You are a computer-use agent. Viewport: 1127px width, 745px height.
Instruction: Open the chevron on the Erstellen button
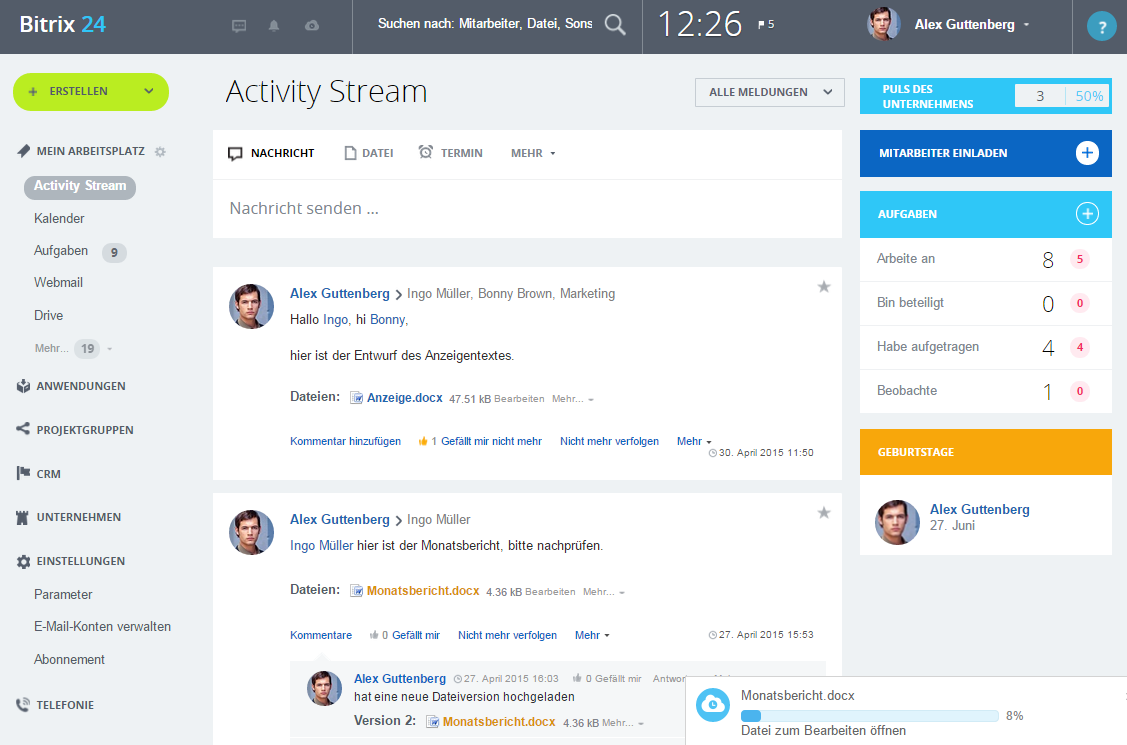(150, 92)
